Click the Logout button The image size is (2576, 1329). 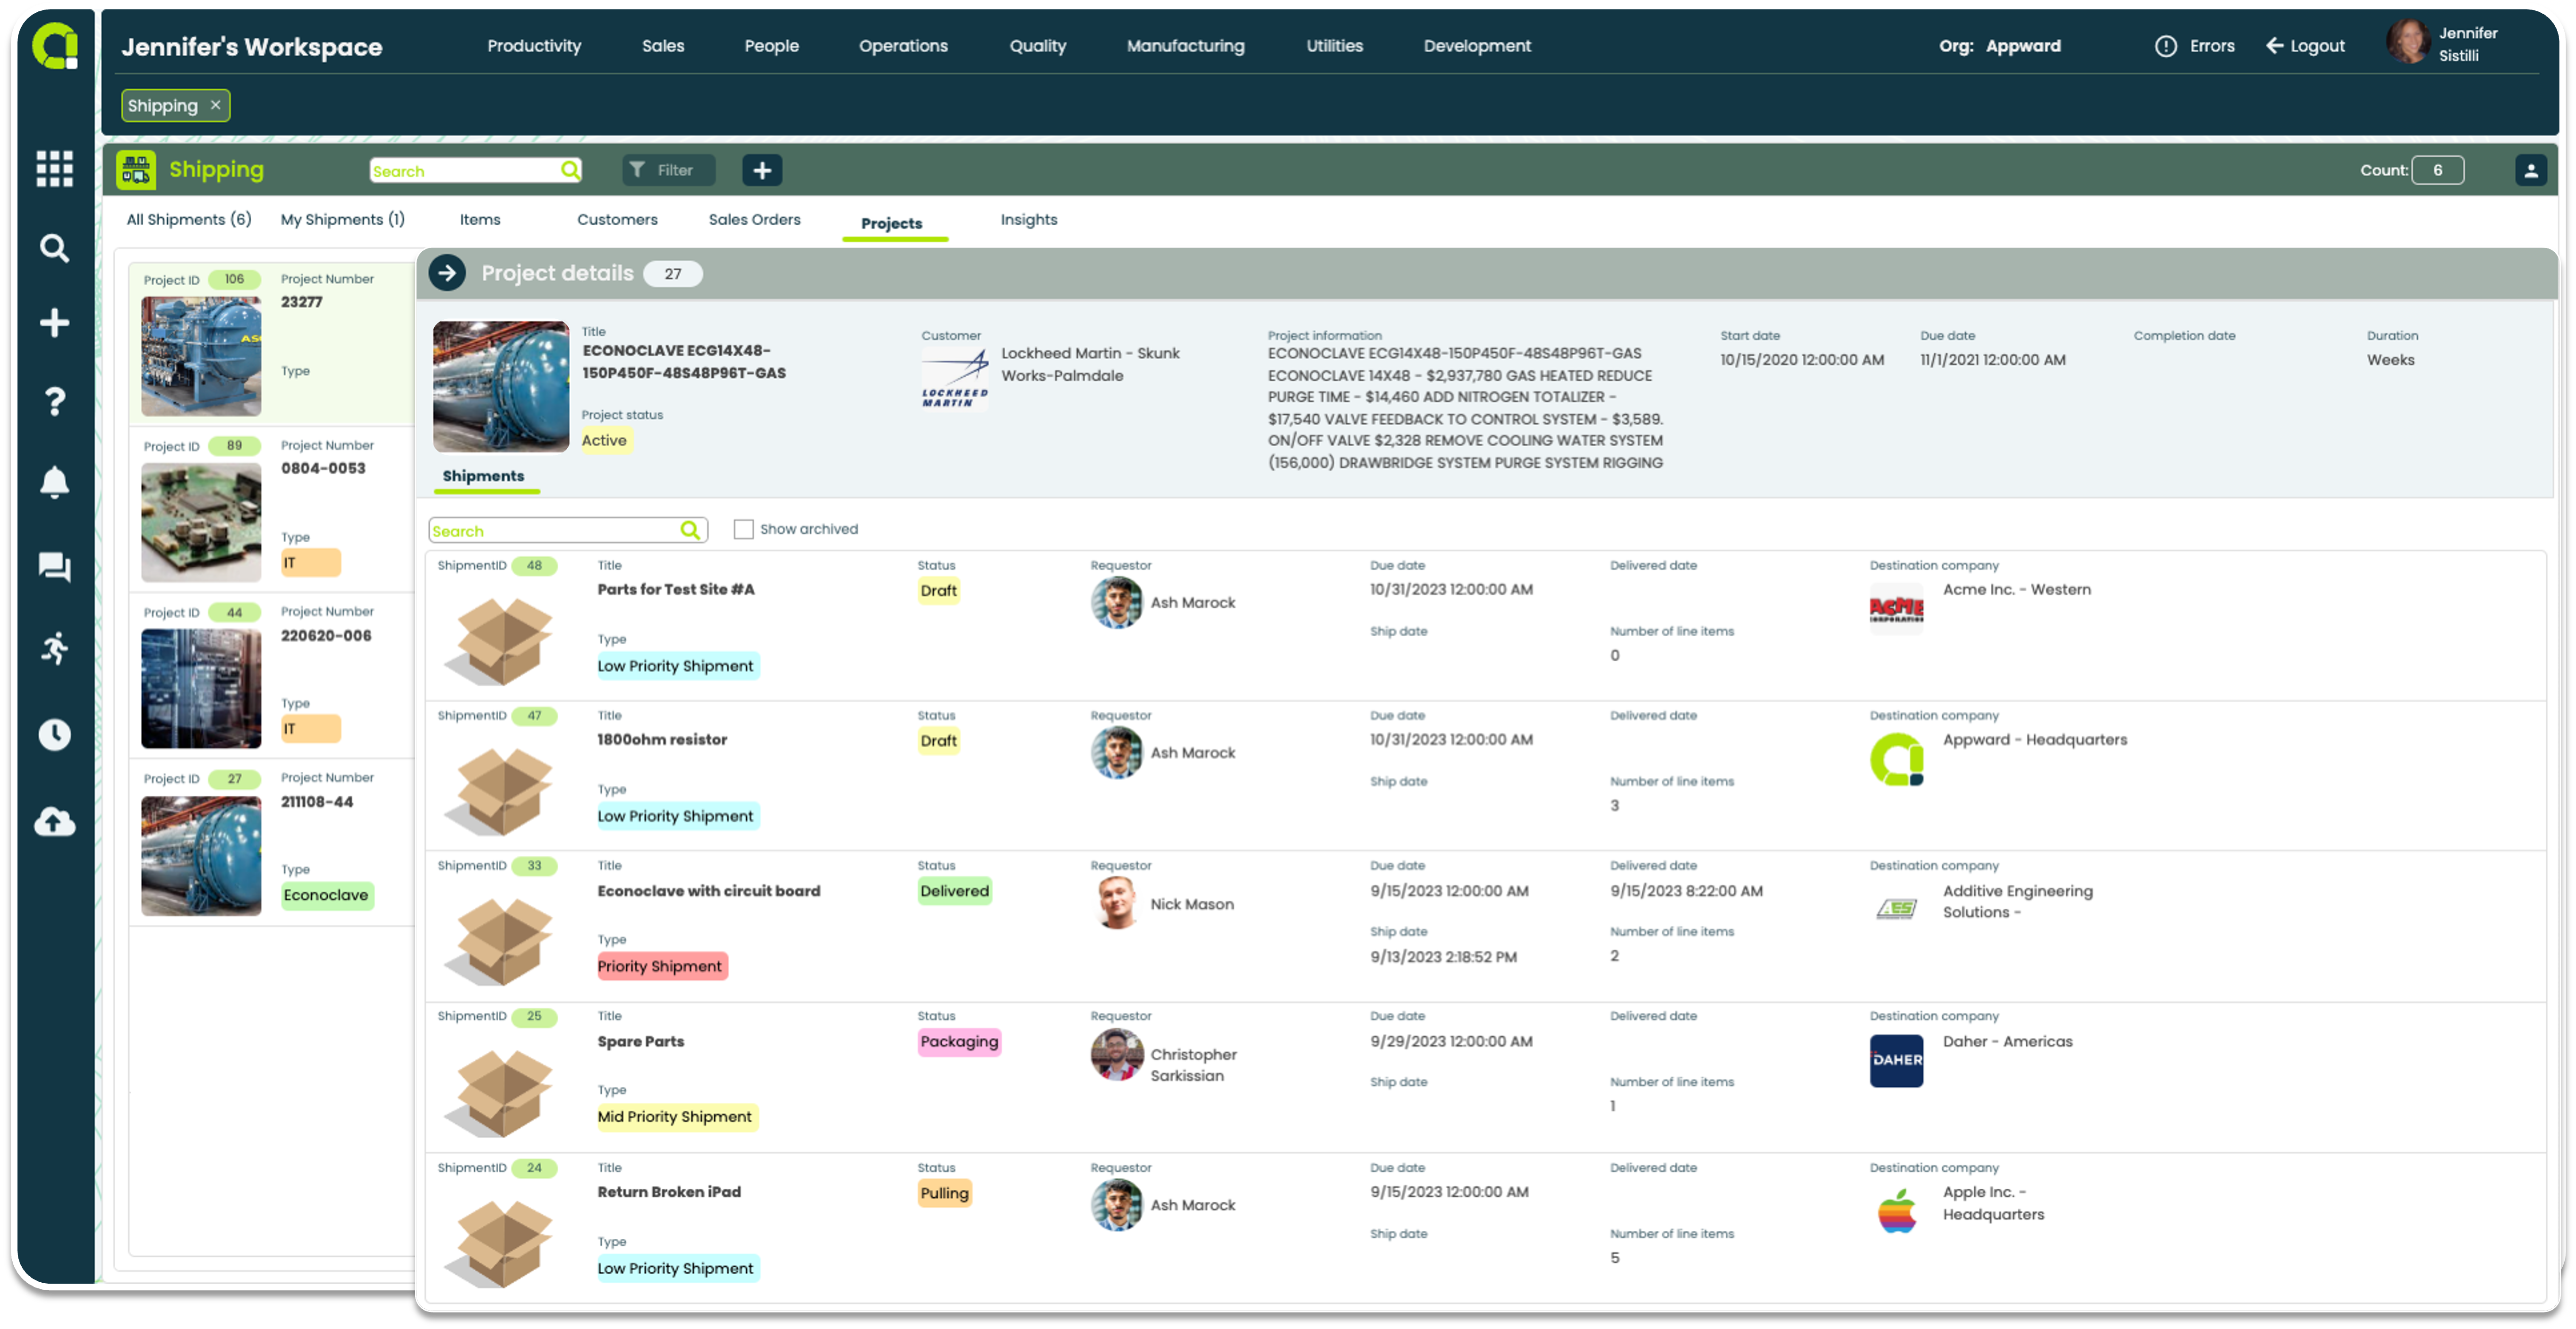tap(2308, 46)
